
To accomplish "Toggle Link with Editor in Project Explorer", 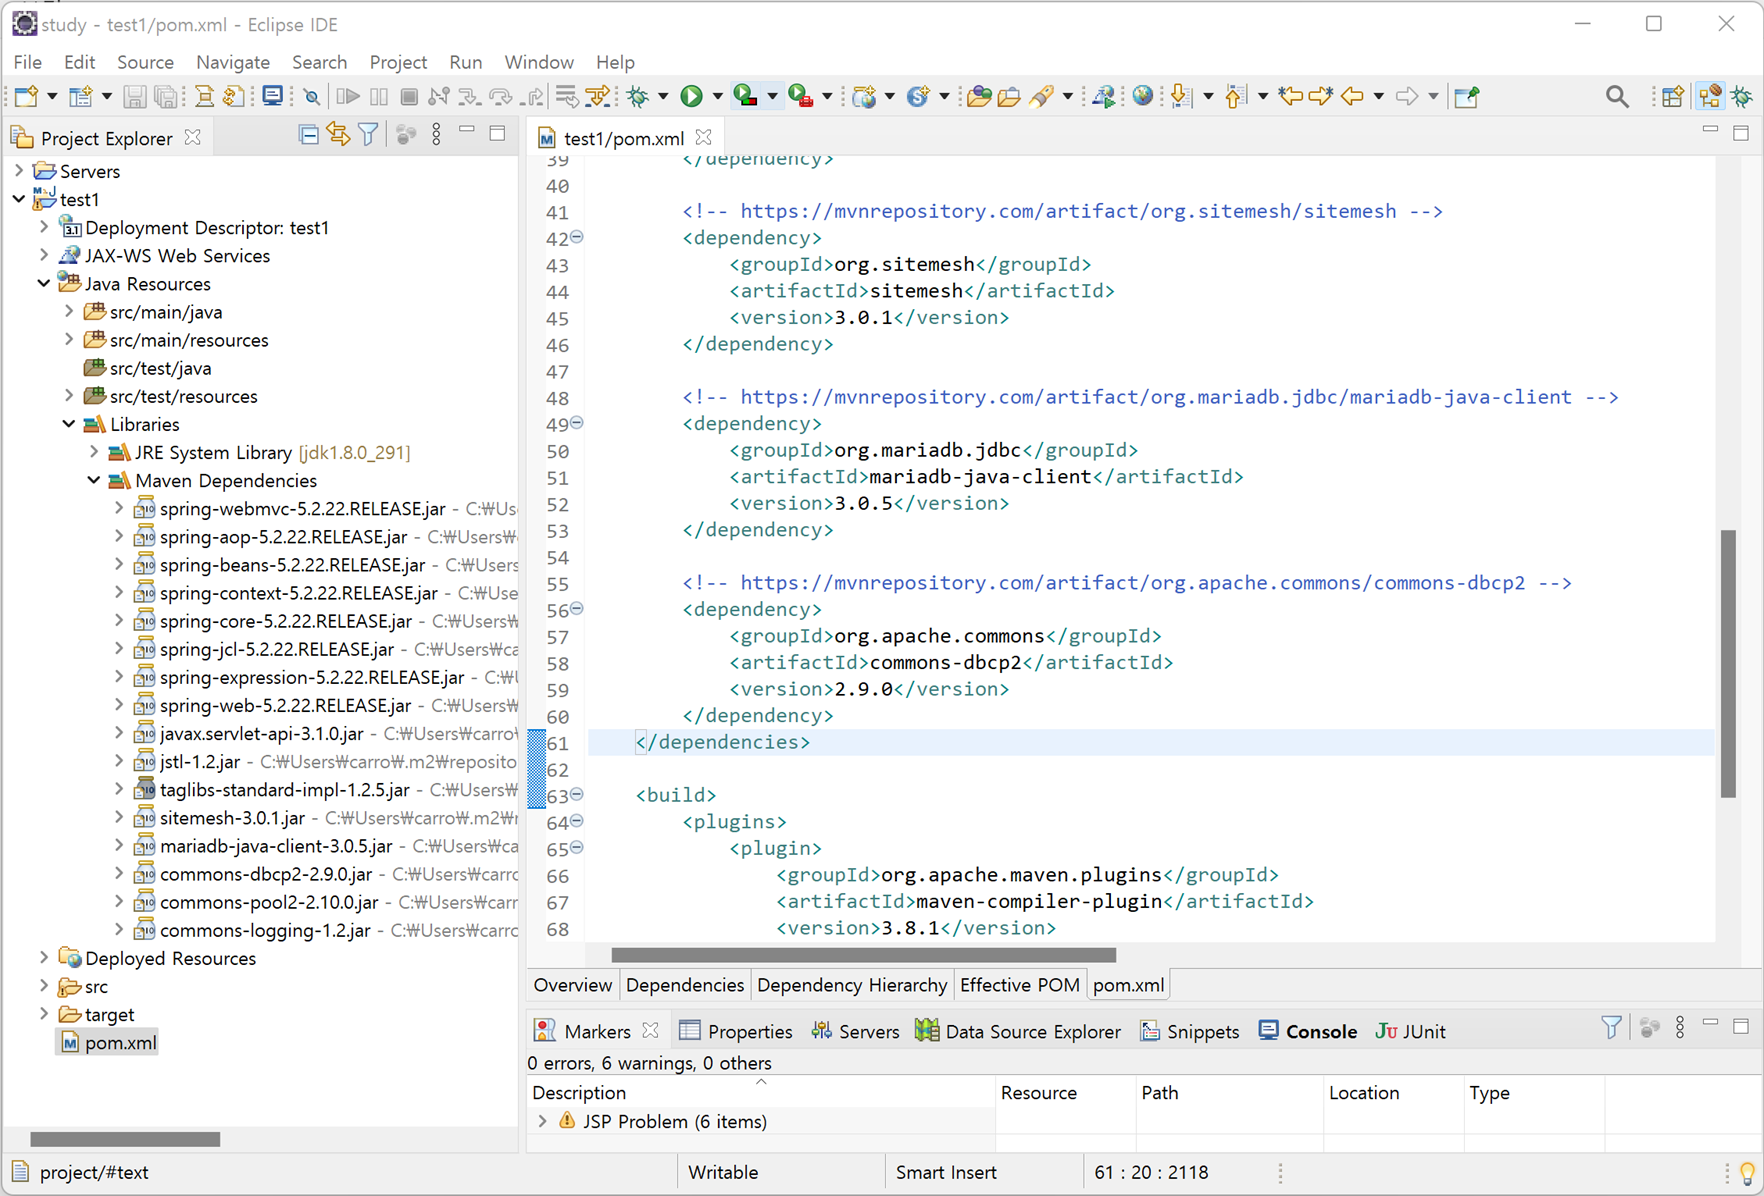I will click(338, 135).
